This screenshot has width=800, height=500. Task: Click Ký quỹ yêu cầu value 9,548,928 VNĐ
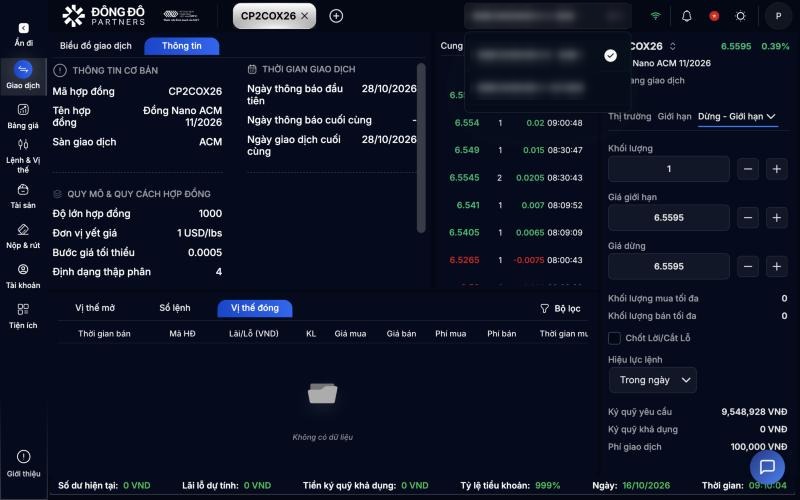click(x=754, y=412)
